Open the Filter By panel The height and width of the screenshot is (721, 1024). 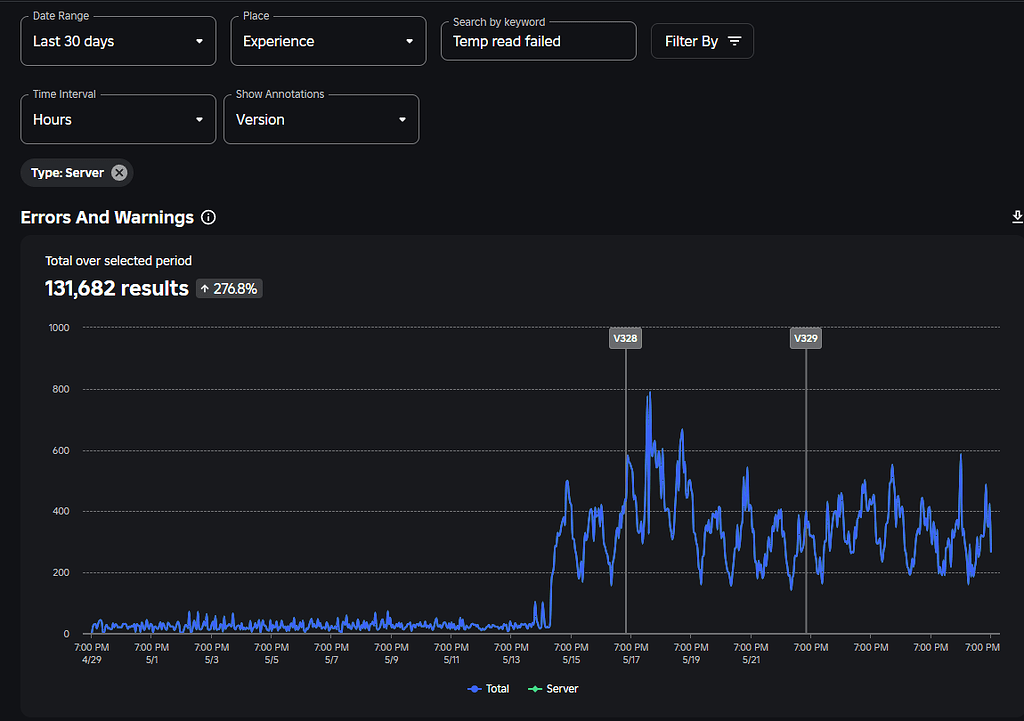(702, 40)
